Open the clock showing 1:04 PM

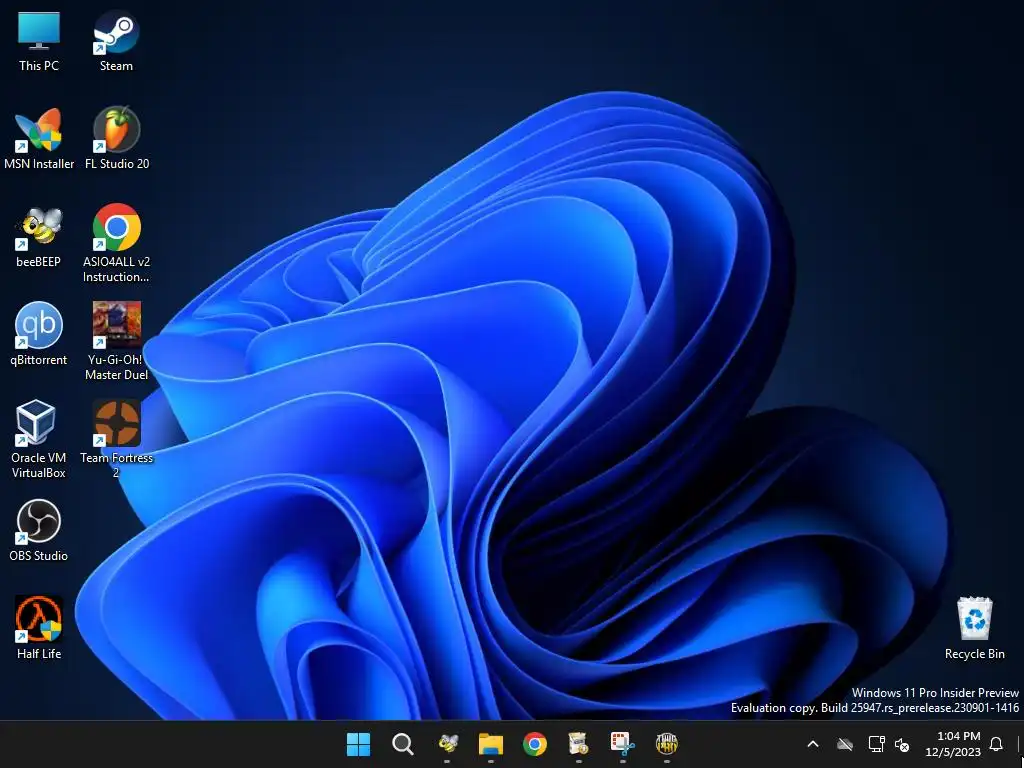[x=953, y=744]
